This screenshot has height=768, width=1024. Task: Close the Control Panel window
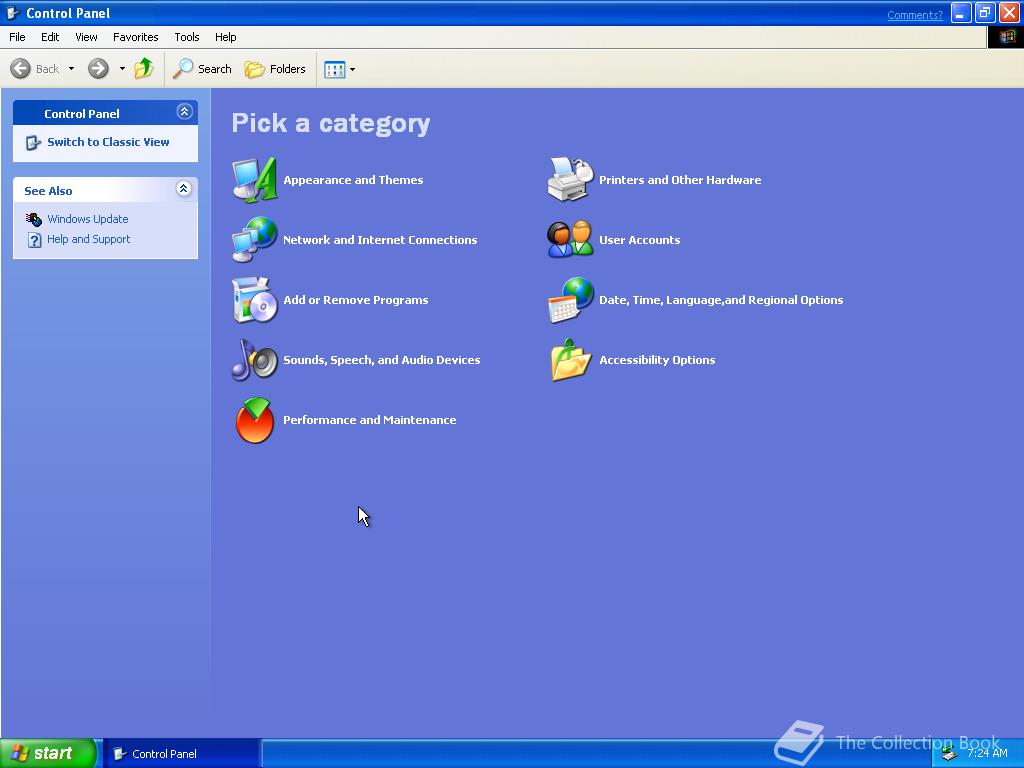click(x=1010, y=13)
